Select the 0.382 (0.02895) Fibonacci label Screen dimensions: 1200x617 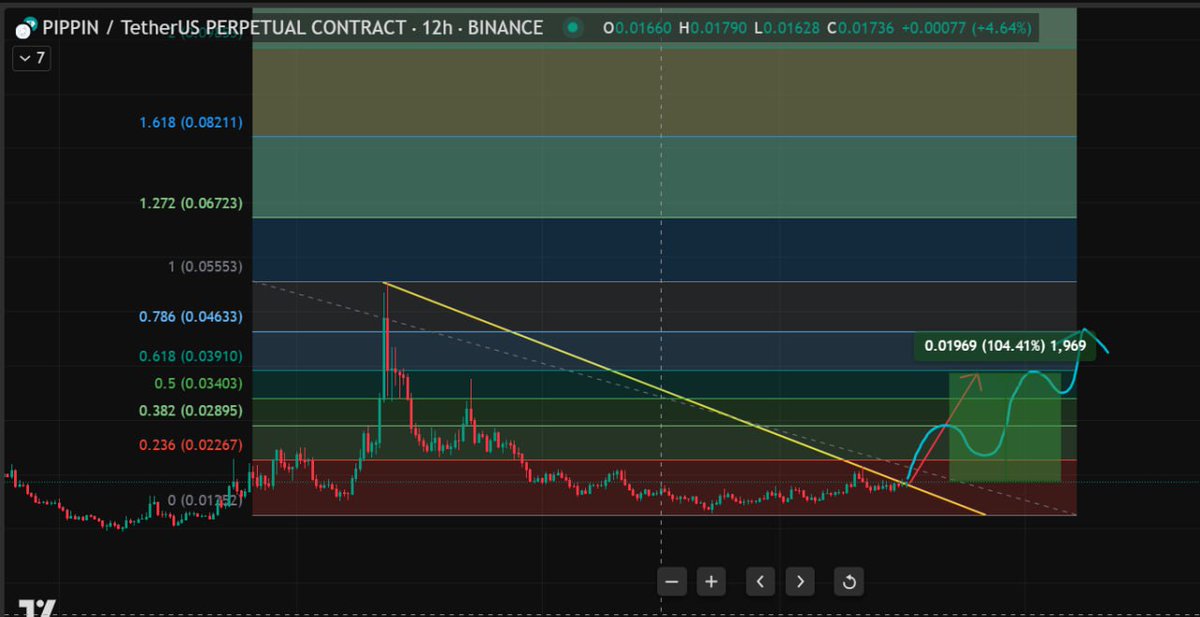pyautogui.click(x=191, y=410)
